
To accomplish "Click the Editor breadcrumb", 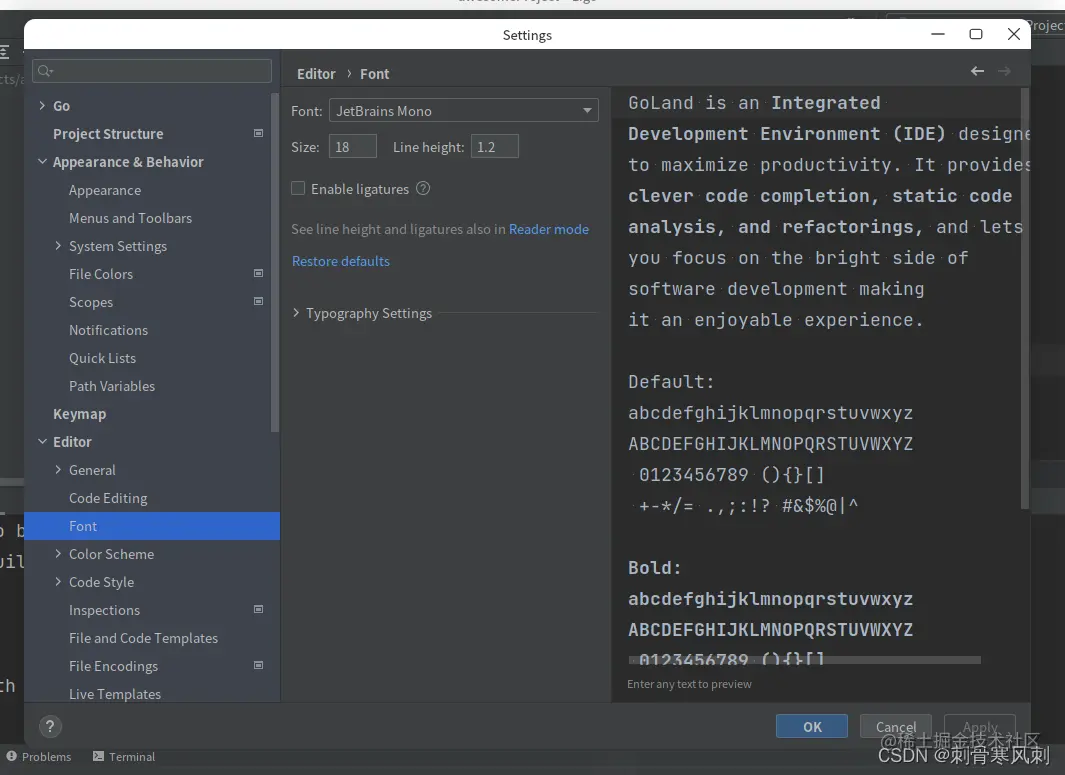I will coord(316,73).
